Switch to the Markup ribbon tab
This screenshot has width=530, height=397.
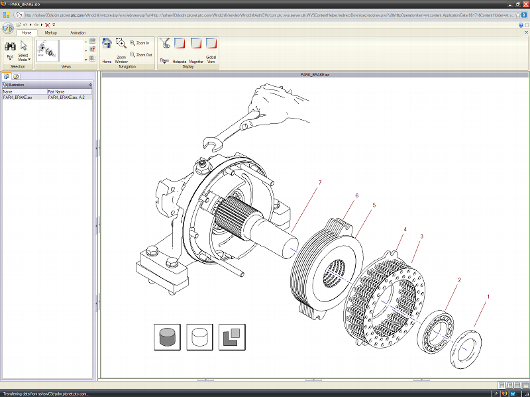pyautogui.click(x=51, y=33)
